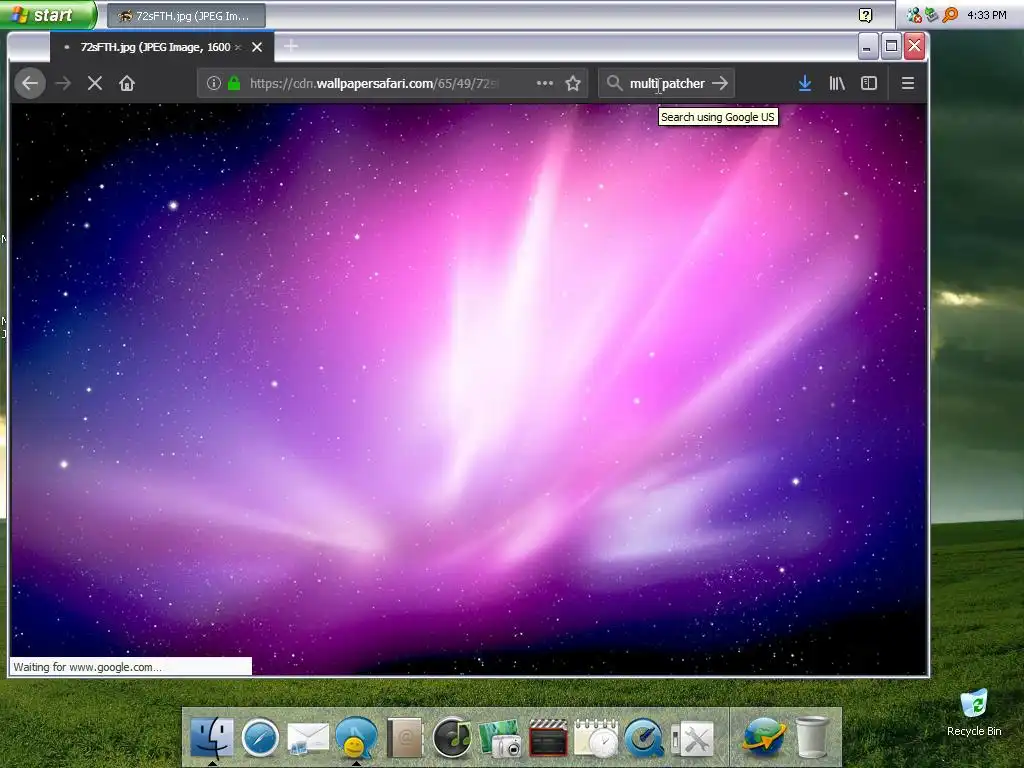
Task: Click the help question mark icon in the taskbar
Action: coord(865,15)
